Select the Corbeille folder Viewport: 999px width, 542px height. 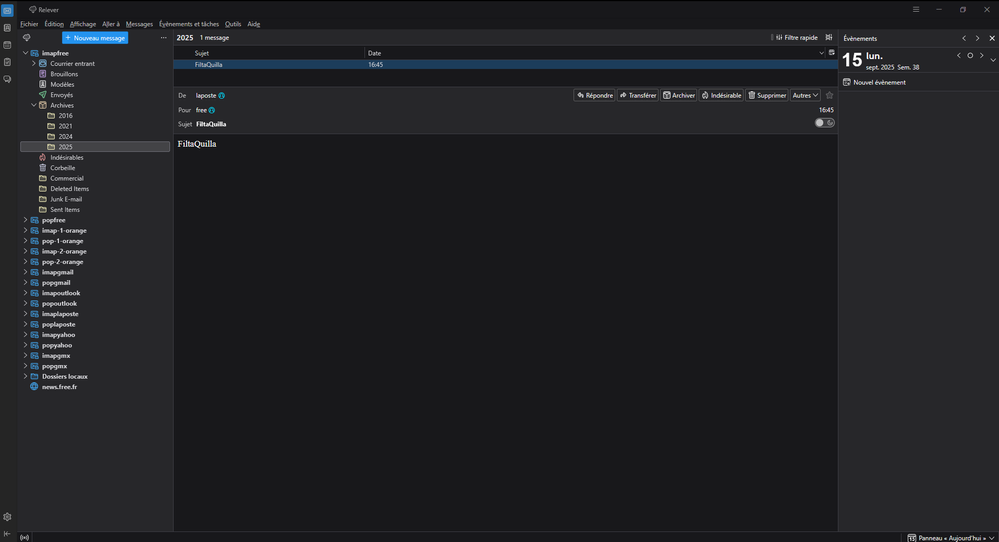tap(63, 168)
